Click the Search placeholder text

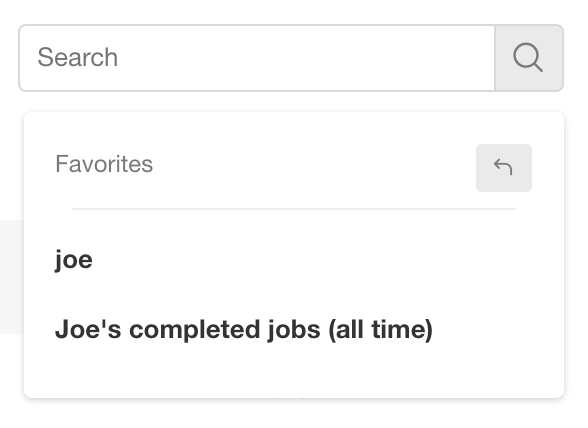[x=78, y=57]
